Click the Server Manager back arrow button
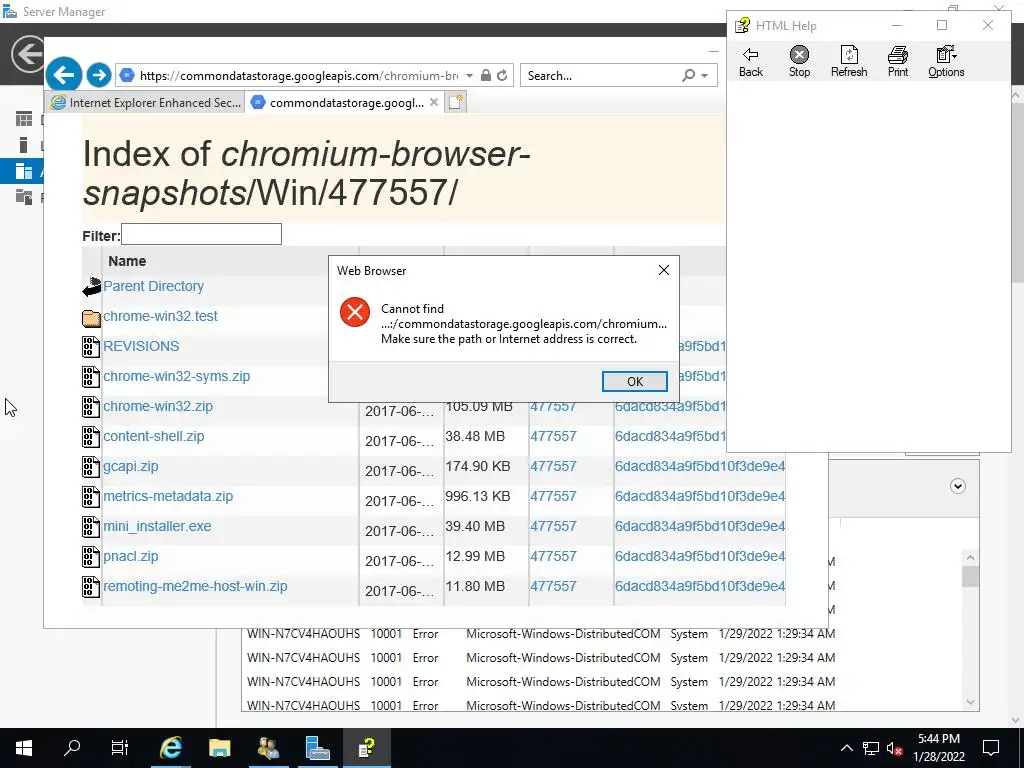This screenshot has height=768, width=1024. point(27,54)
